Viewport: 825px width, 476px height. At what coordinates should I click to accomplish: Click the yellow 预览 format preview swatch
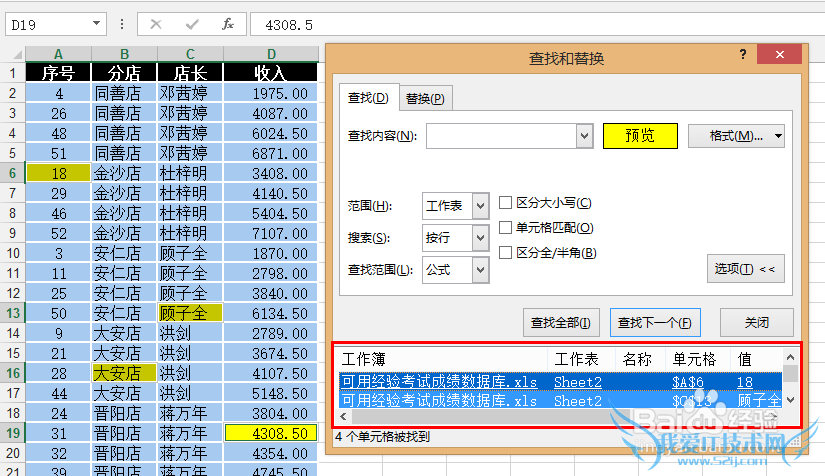pyautogui.click(x=640, y=135)
